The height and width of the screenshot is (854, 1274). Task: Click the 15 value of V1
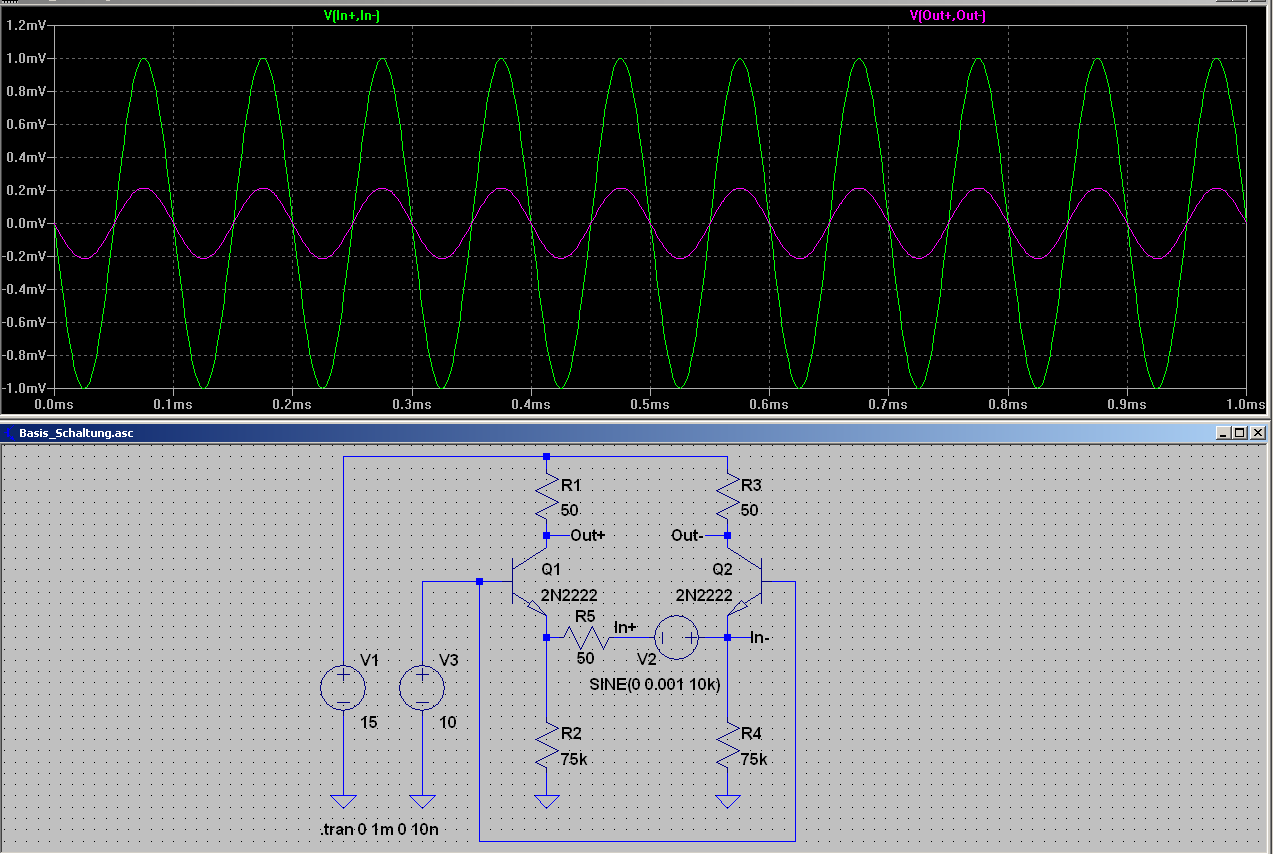[x=369, y=722]
